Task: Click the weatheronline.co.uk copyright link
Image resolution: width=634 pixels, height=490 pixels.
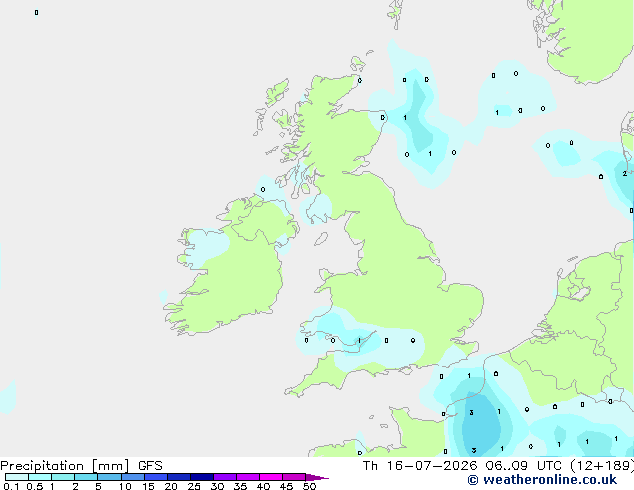Action: click(x=542, y=480)
